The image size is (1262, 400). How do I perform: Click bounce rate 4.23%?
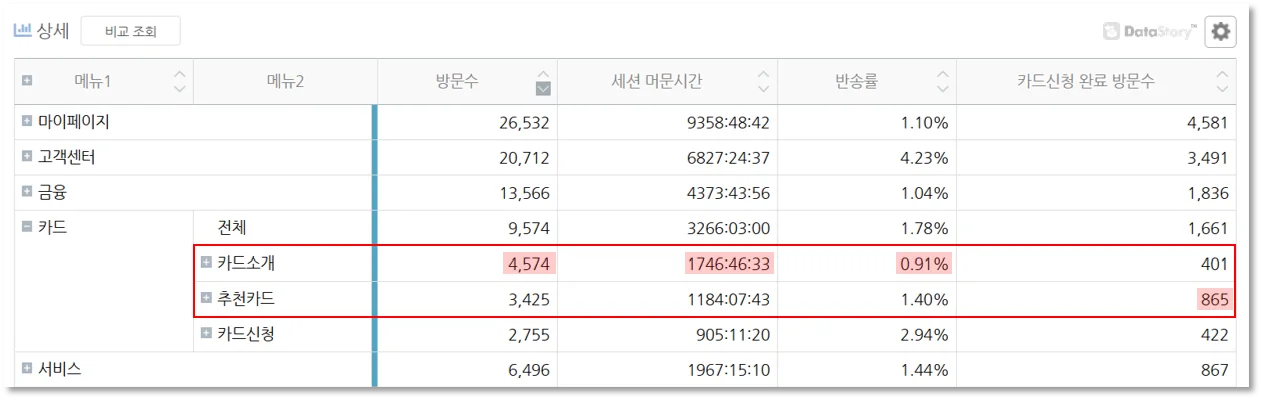pyautogui.click(x=924, y=158)
